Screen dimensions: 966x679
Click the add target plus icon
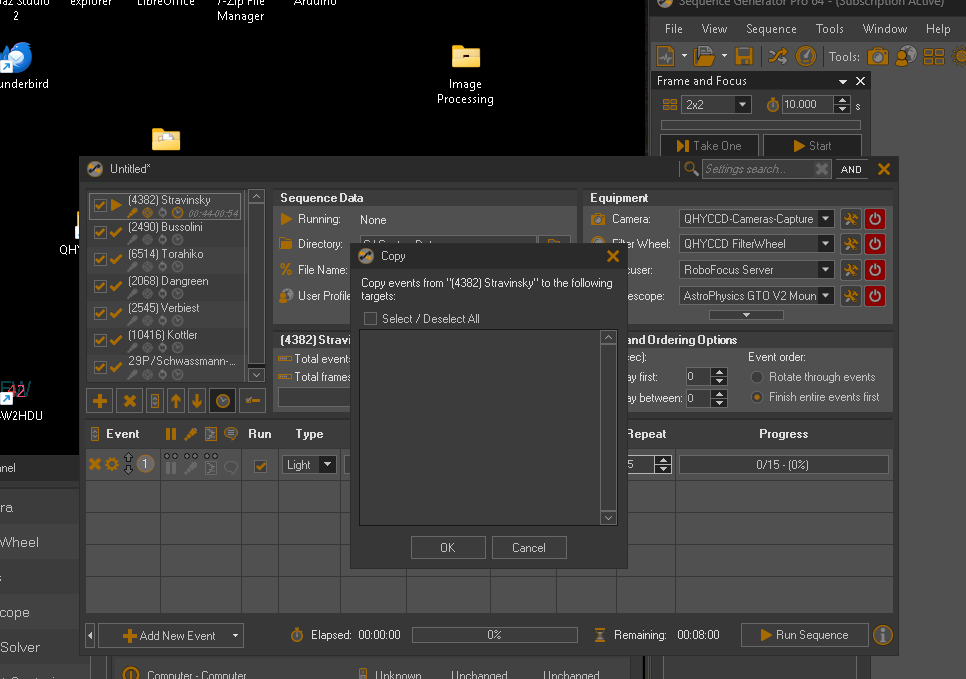100,401
